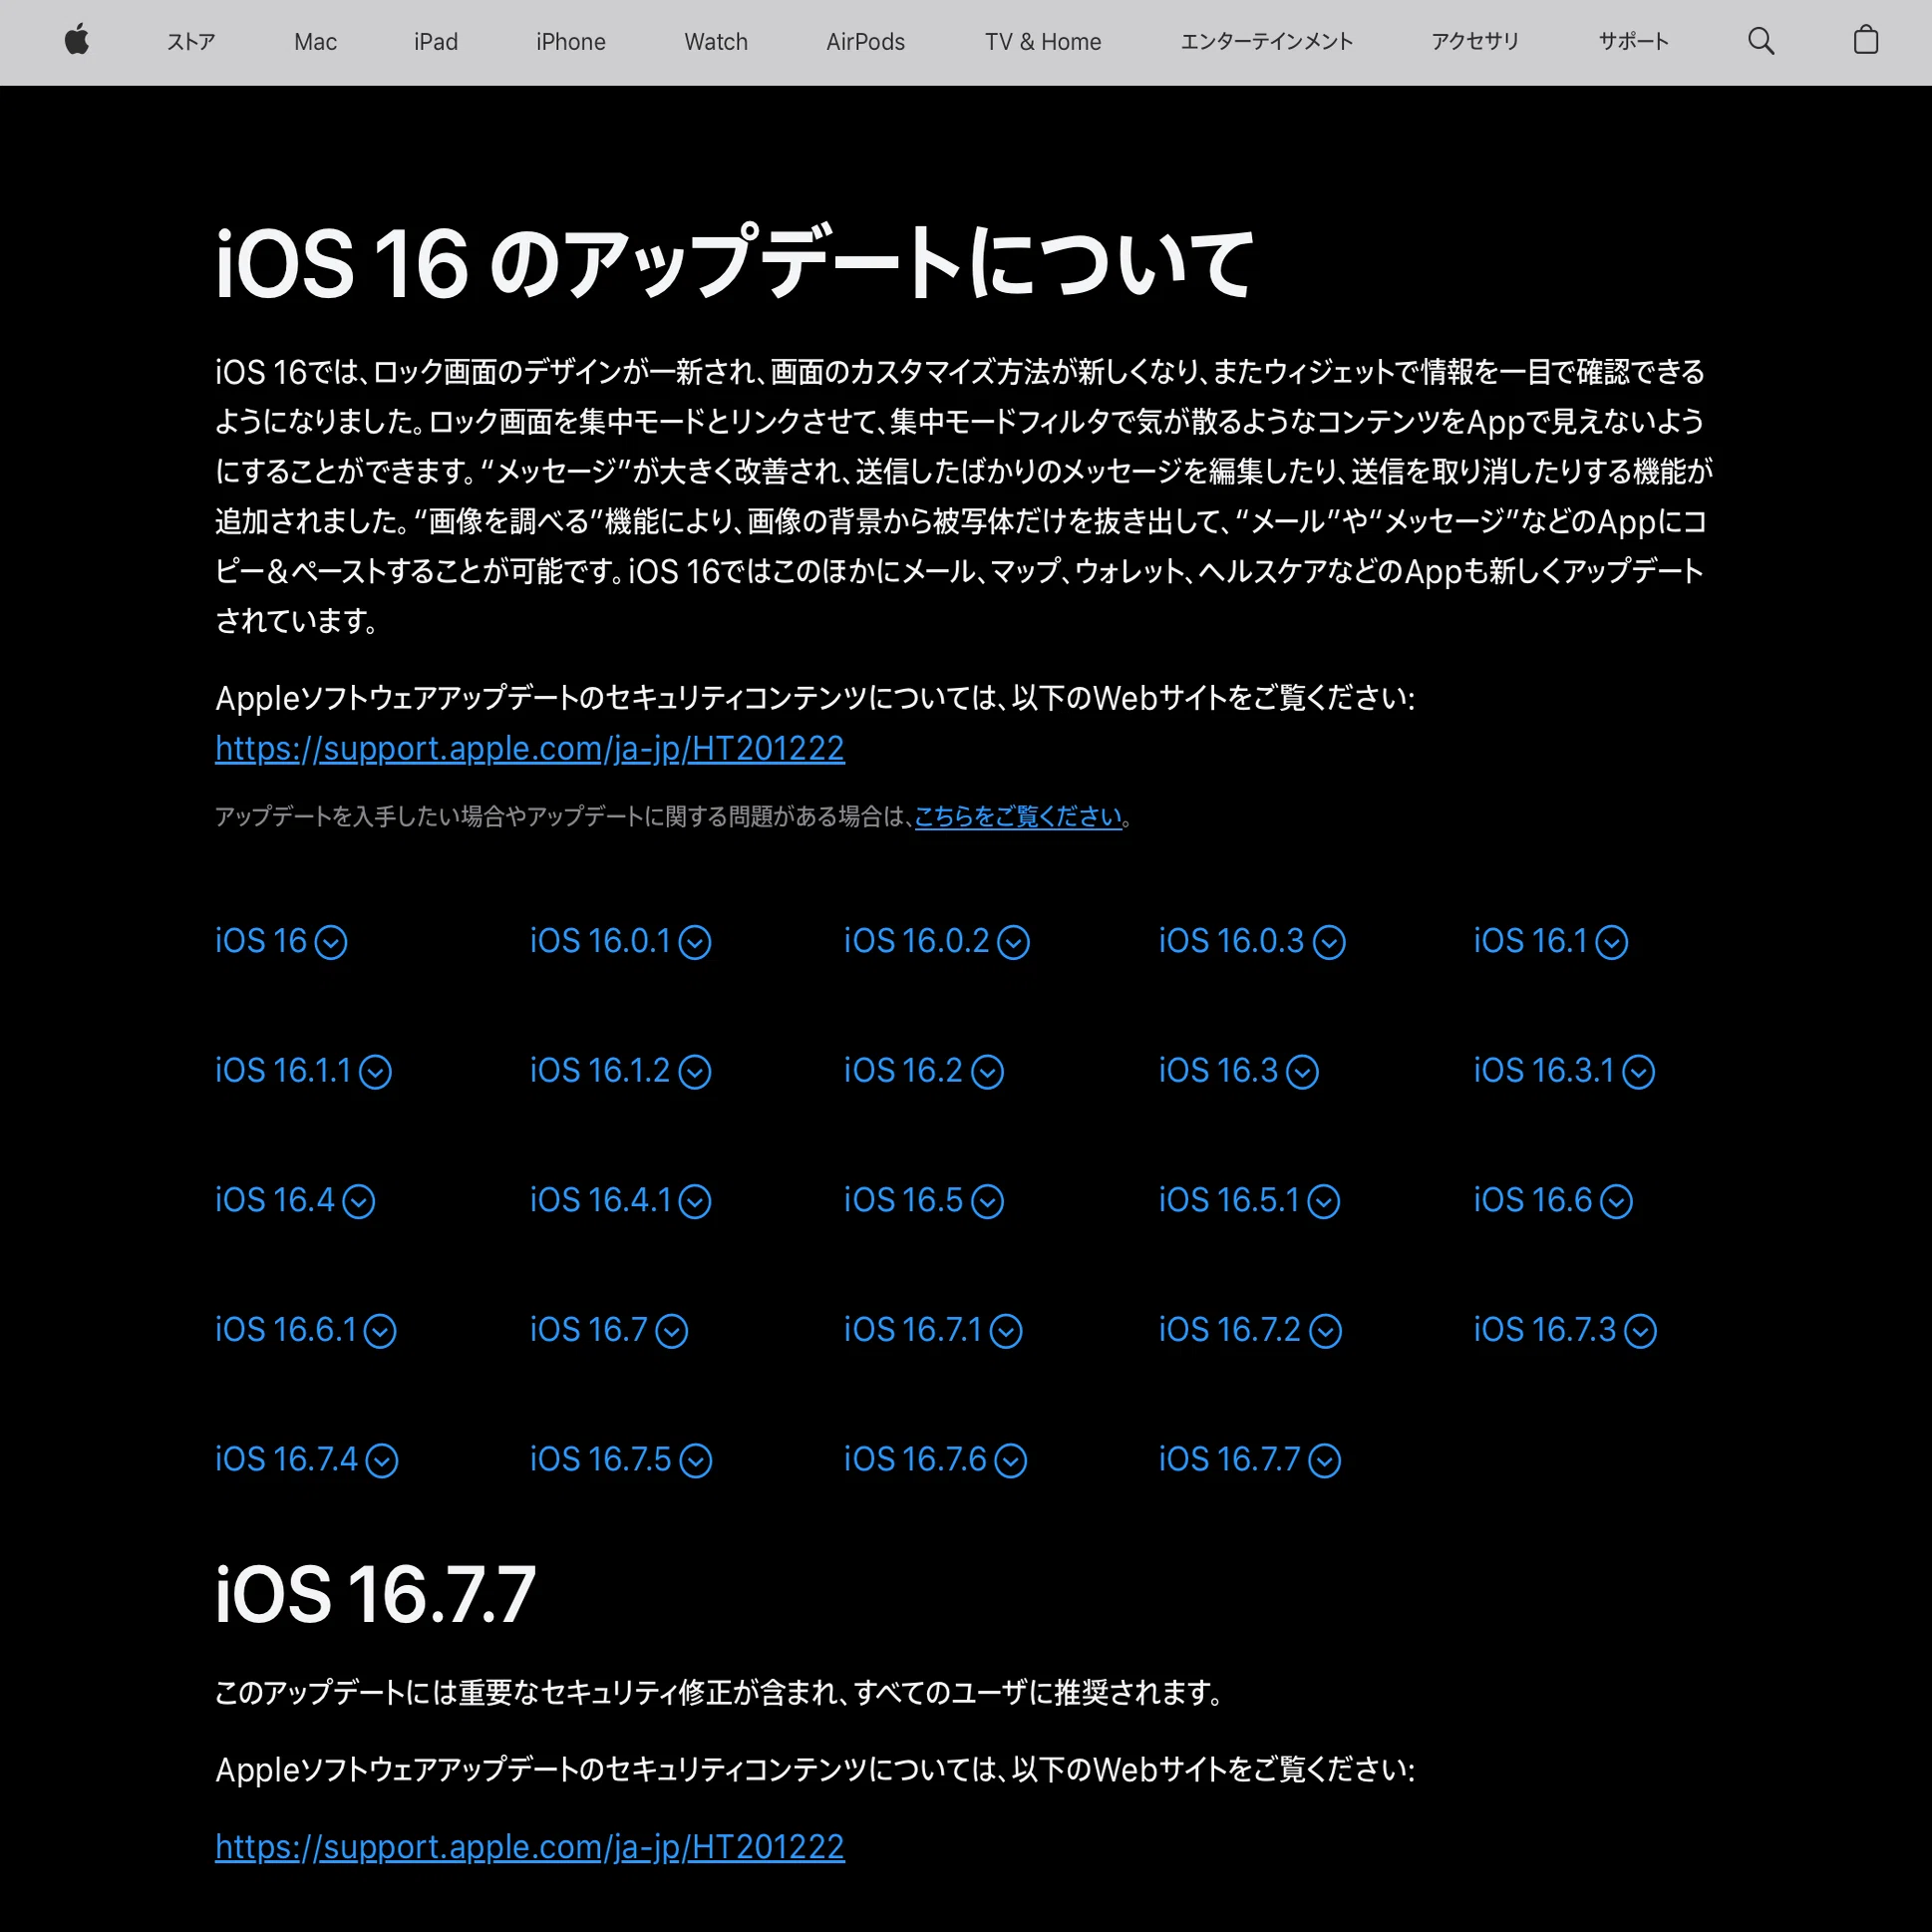Open the サポート menu item
The height and width of the screenshot is (1932, 1932).
[x=1633, y=41]
